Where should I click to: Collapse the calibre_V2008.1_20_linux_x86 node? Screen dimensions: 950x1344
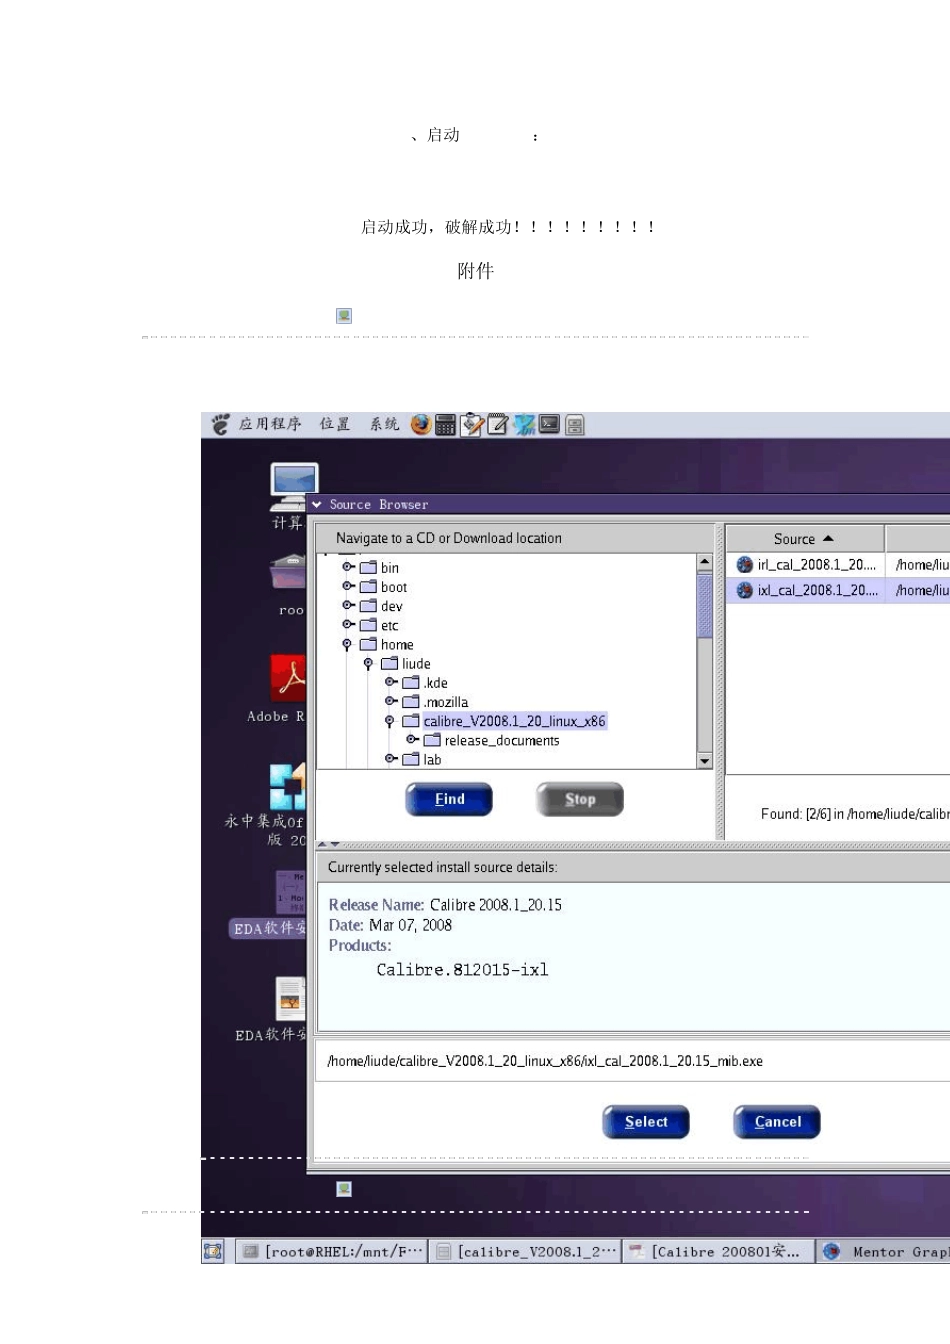tap(390, 721)
